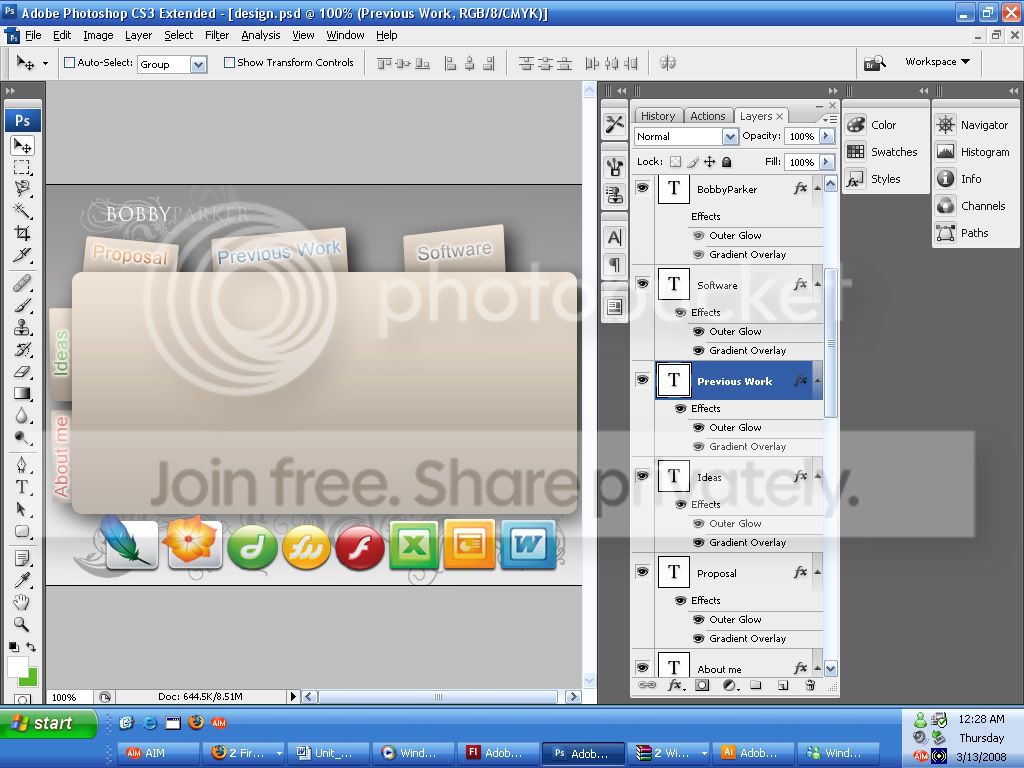Image resolution: width=1024 pixels, height=768 pixels.
Task: Click the foreground color swatch
Action: 18,667
